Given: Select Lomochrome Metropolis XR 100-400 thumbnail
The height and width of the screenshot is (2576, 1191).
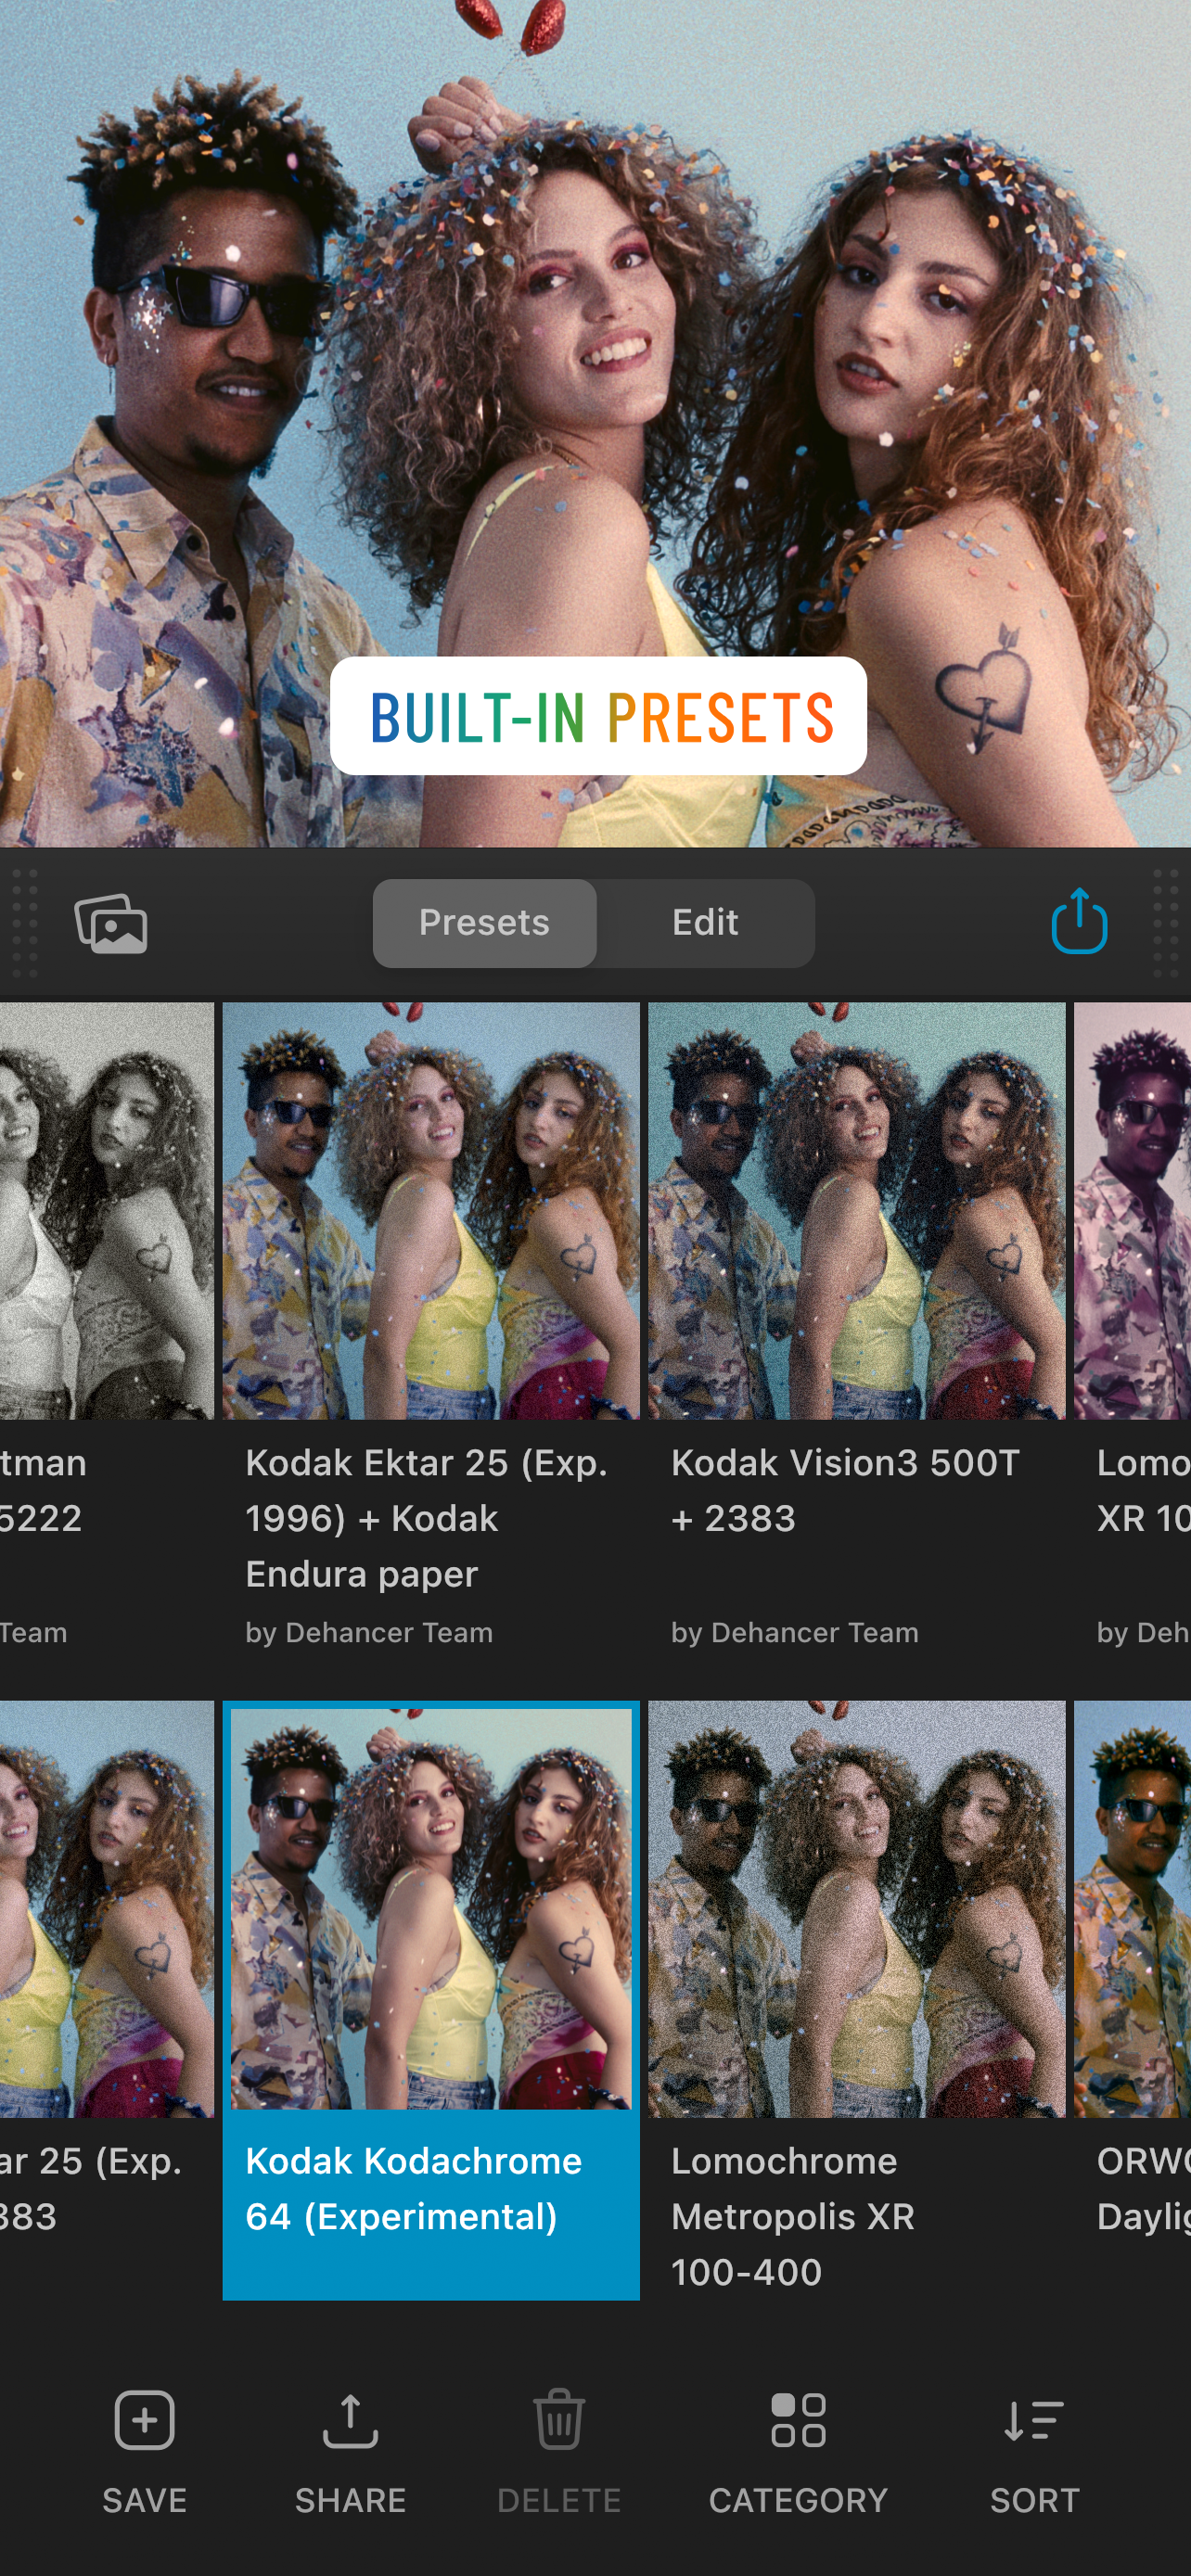Looking at the screenshot, I should click(857, 1909).
